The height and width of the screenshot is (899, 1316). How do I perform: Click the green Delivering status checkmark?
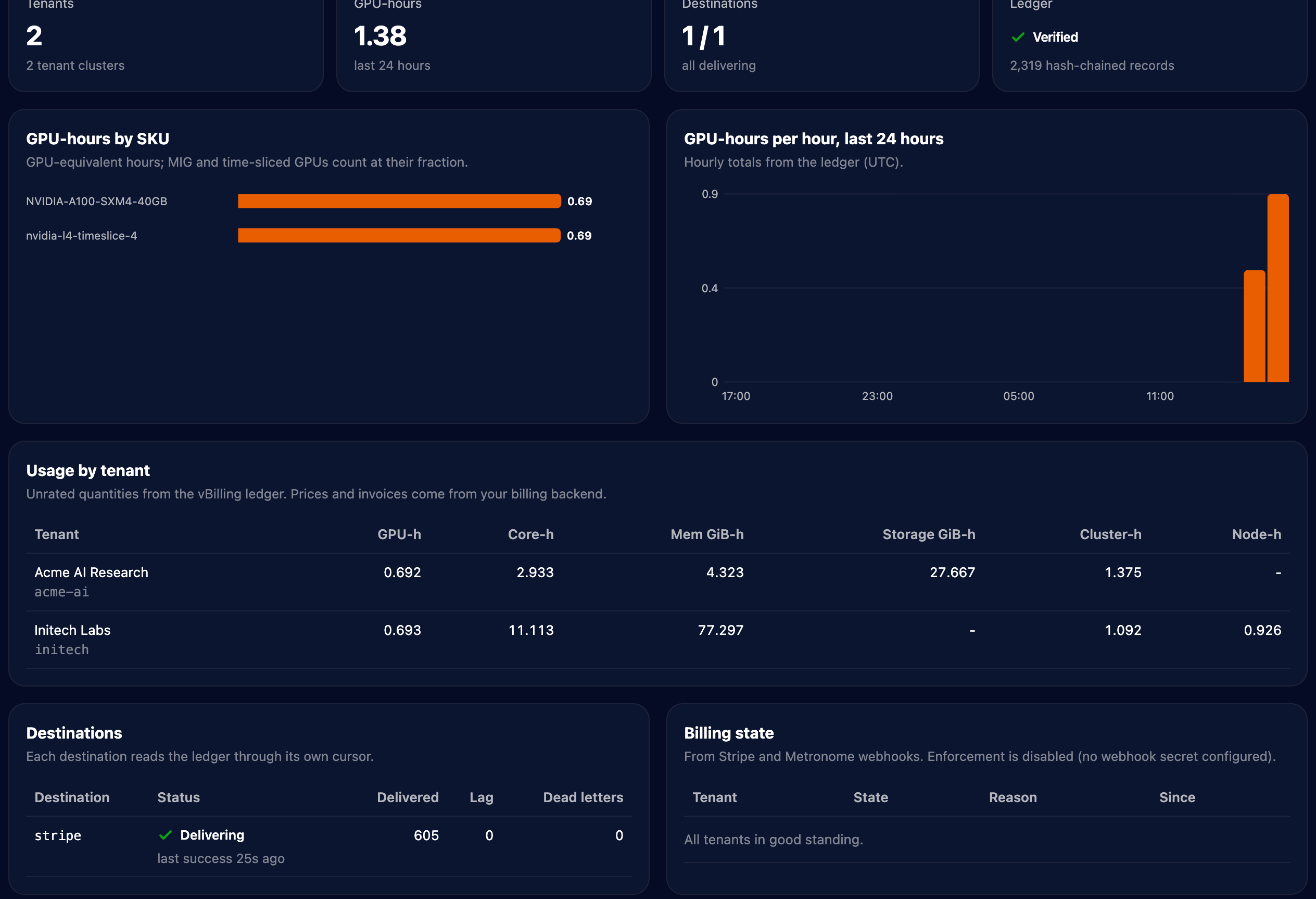click(165, 835)
